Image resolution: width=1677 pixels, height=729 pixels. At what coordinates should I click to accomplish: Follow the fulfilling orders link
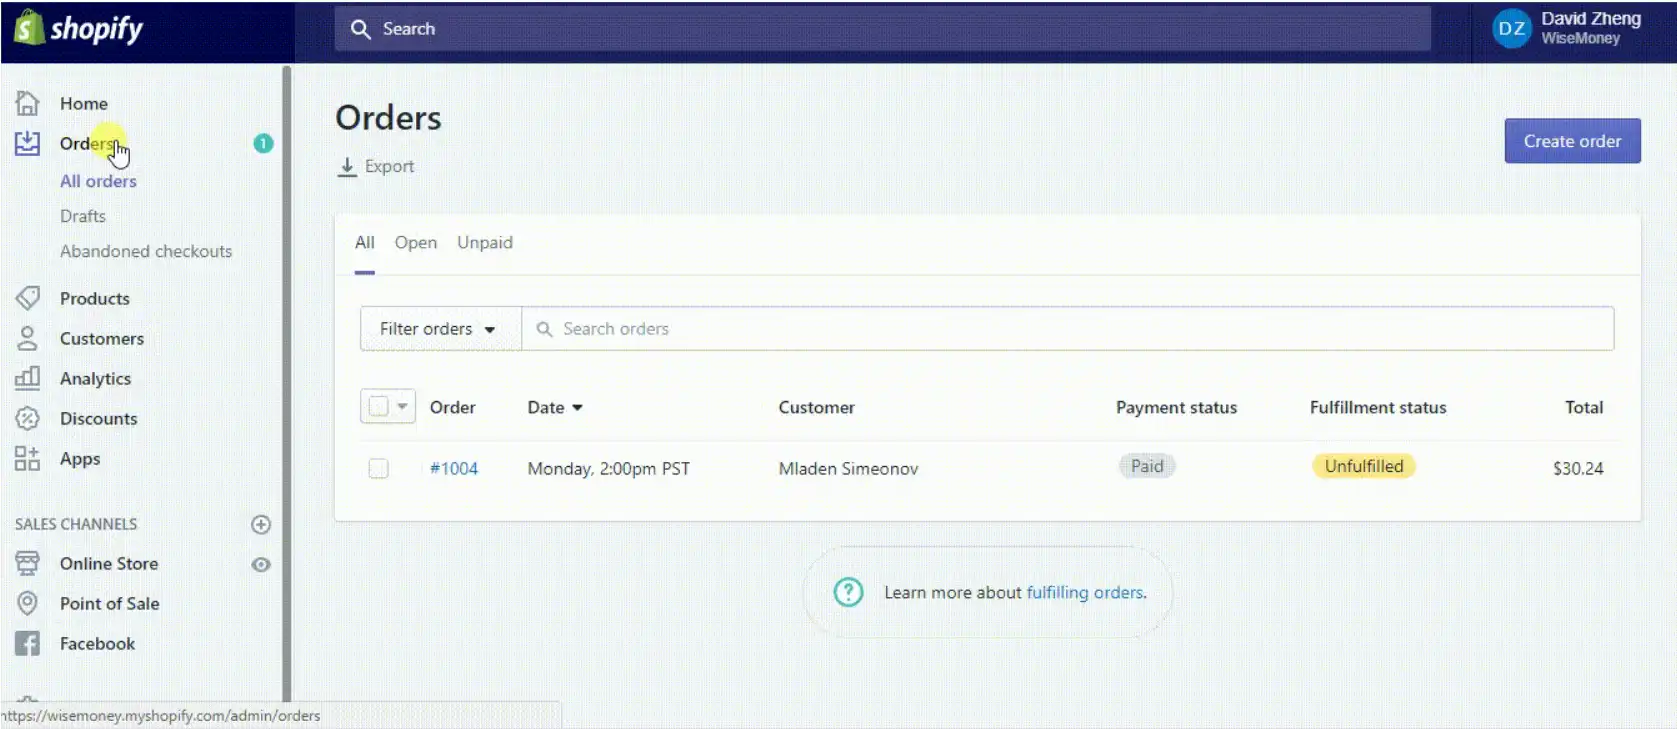coord(1085,592)
